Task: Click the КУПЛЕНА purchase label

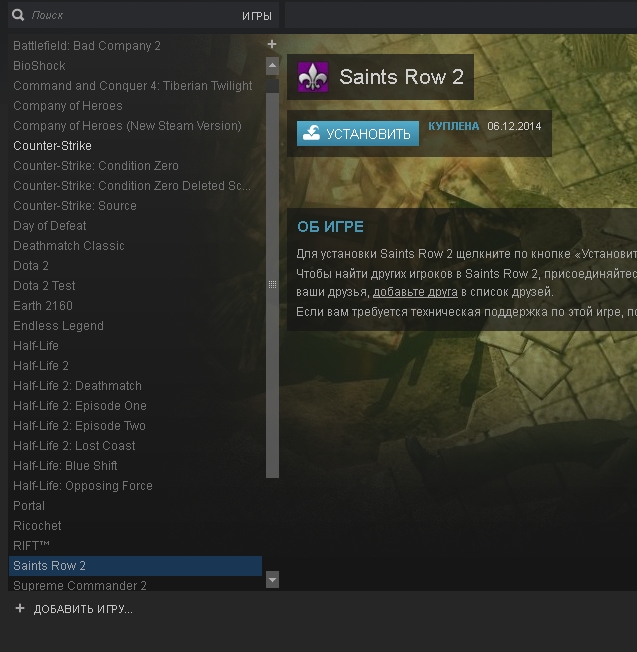Action: [454, 126]
